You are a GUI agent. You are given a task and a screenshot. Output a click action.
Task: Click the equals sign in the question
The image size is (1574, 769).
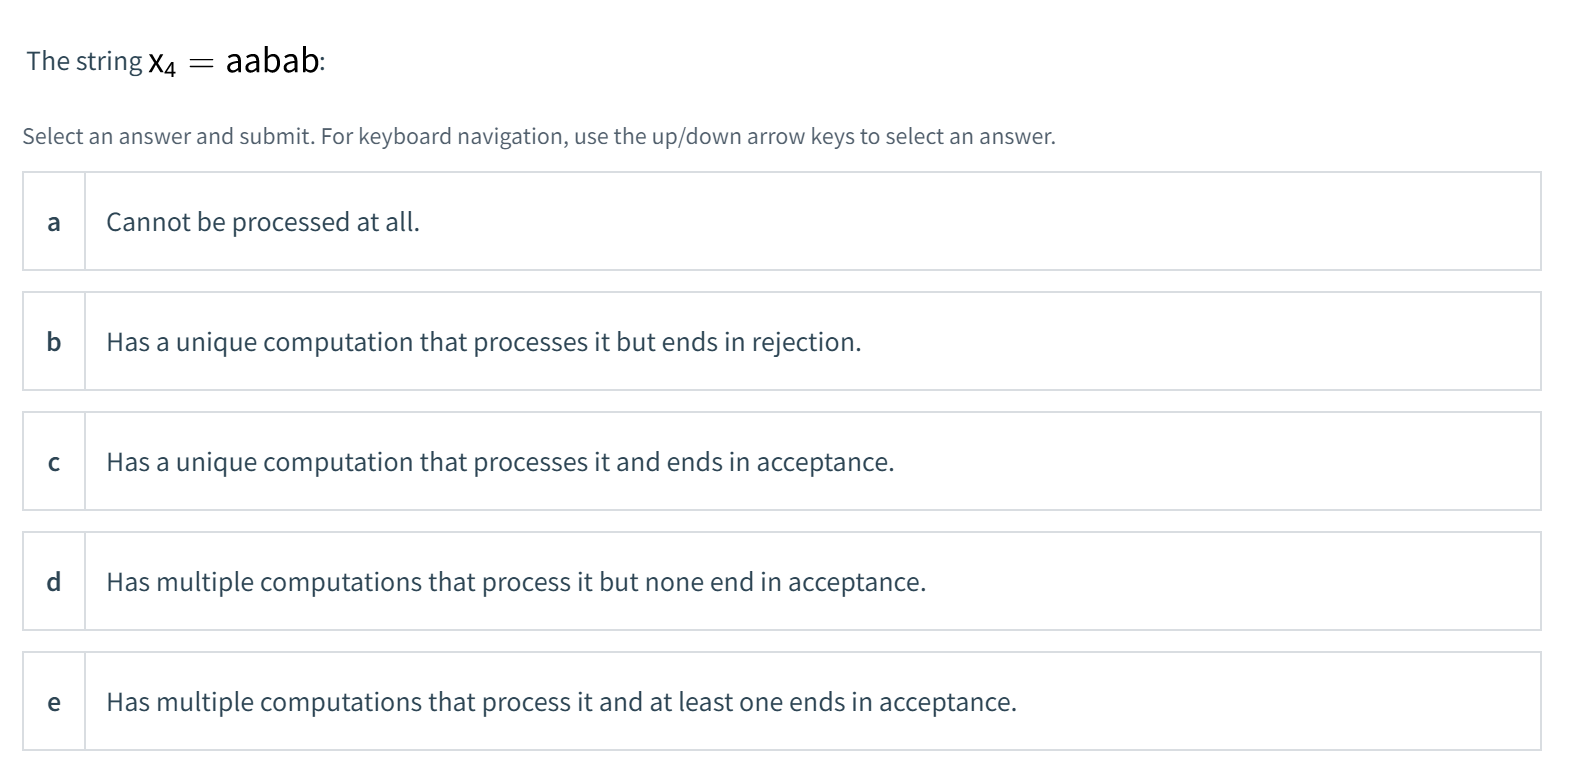tap(201, 63)
